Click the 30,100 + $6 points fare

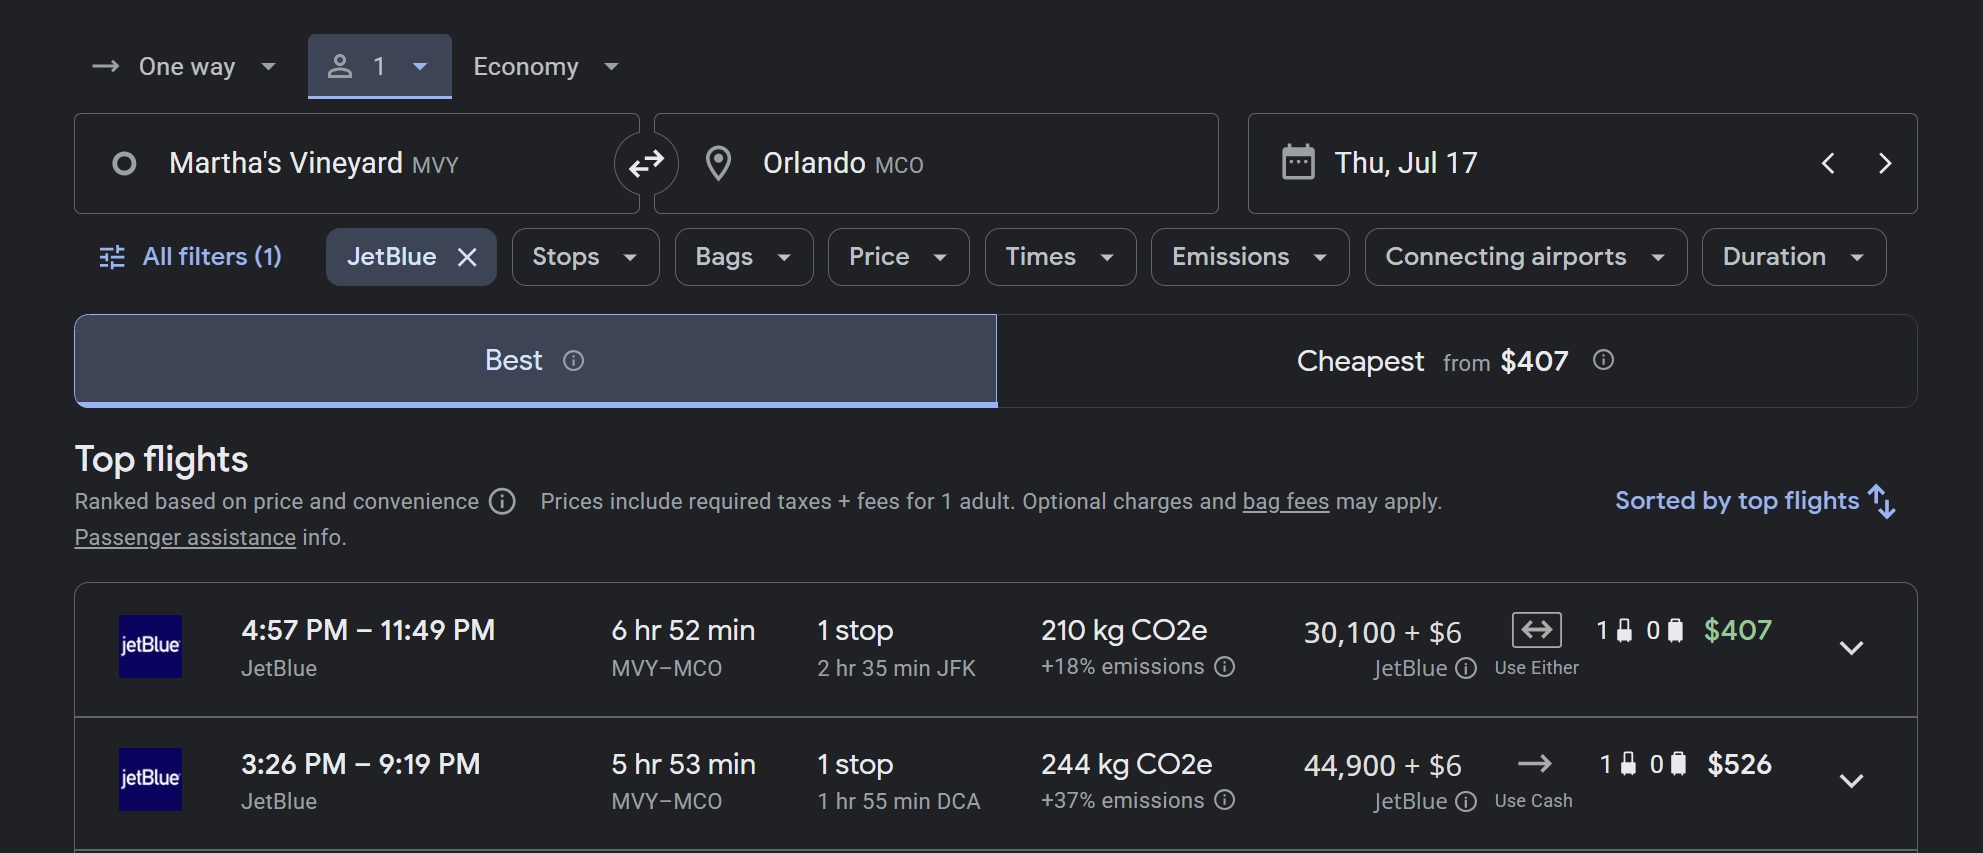point(1382,632)
